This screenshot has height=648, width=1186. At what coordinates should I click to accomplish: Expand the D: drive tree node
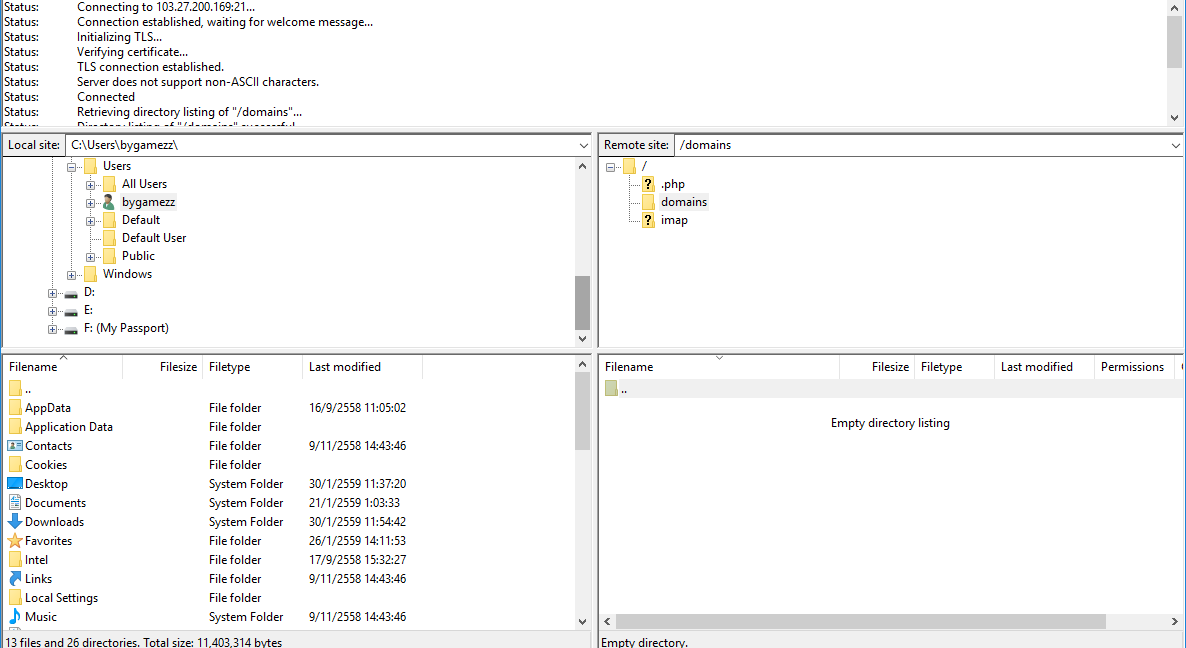[x=53, y=293]
